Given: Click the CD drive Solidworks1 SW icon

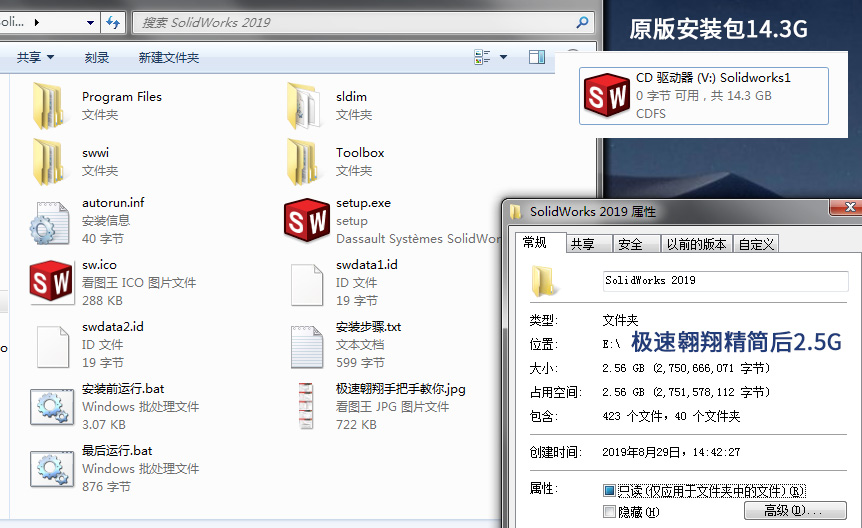Looking at the screenshot, I should point(606,95).
